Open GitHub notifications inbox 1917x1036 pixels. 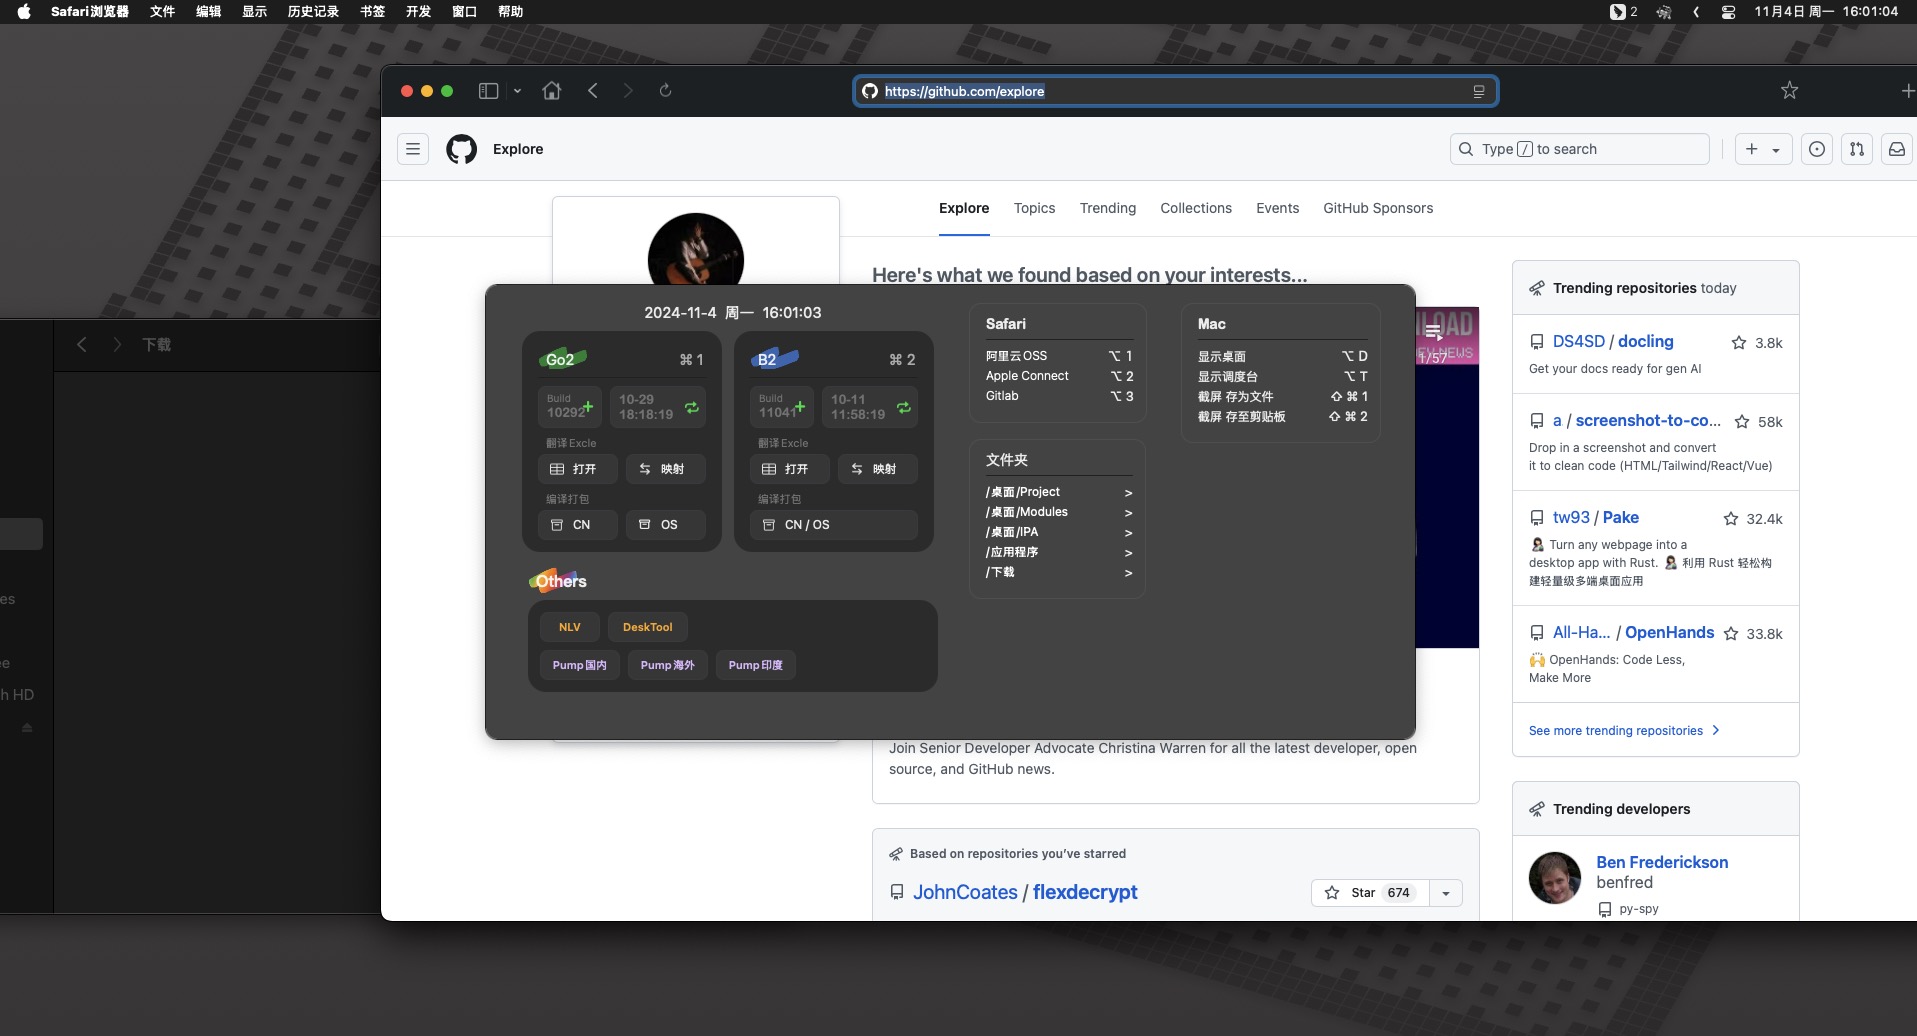1896,149
